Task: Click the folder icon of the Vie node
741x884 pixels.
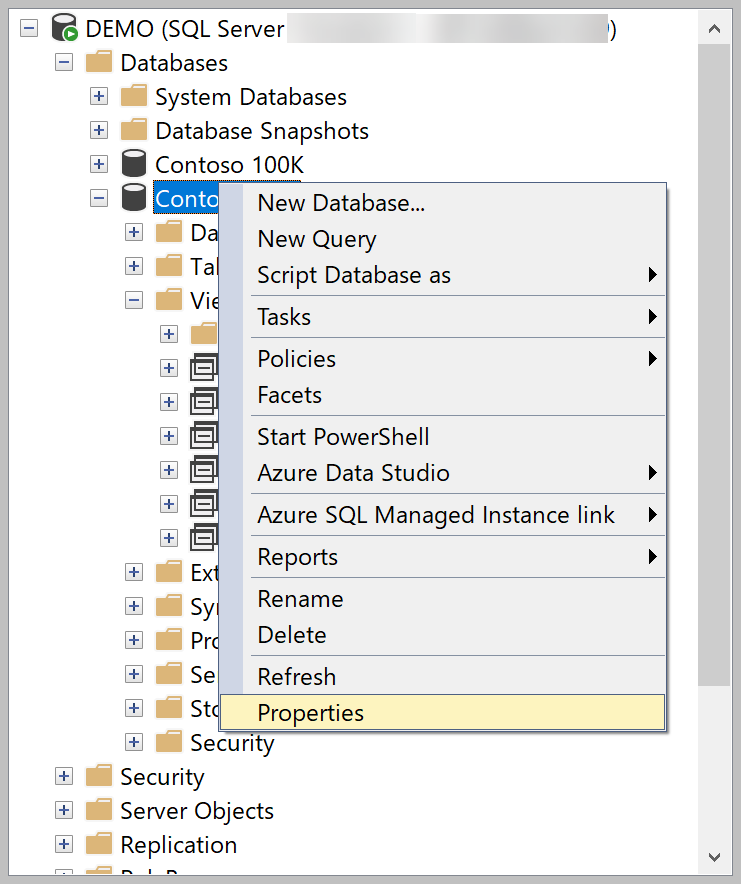Action: pos(169,299)
